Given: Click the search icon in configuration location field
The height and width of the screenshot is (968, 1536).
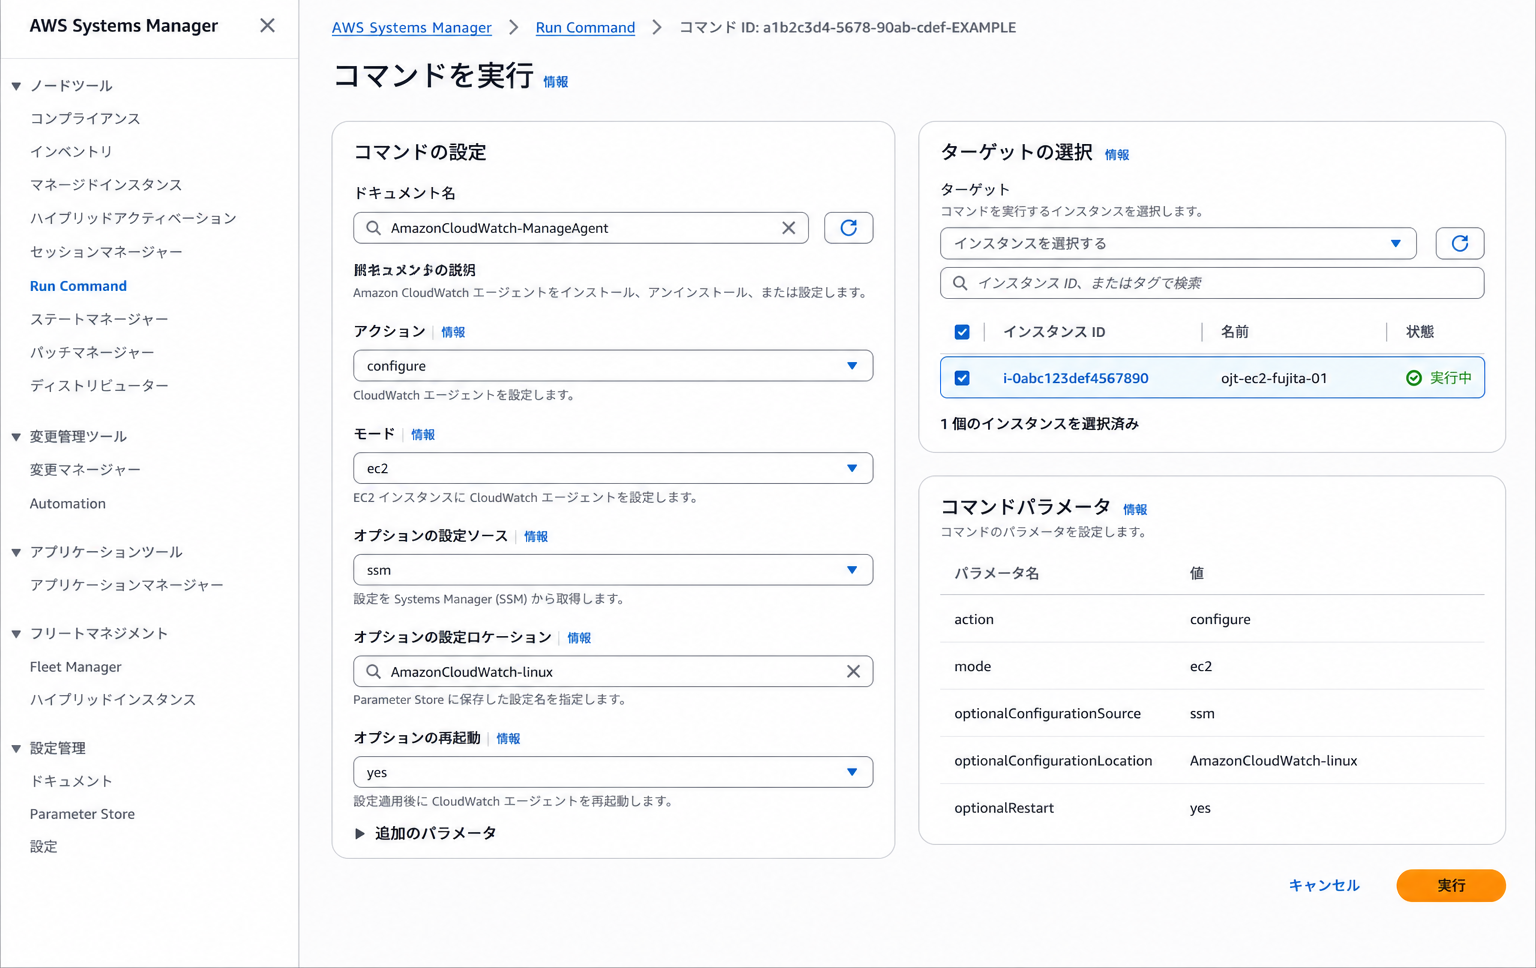Looking at the screenshot, I should pos(373,672).
